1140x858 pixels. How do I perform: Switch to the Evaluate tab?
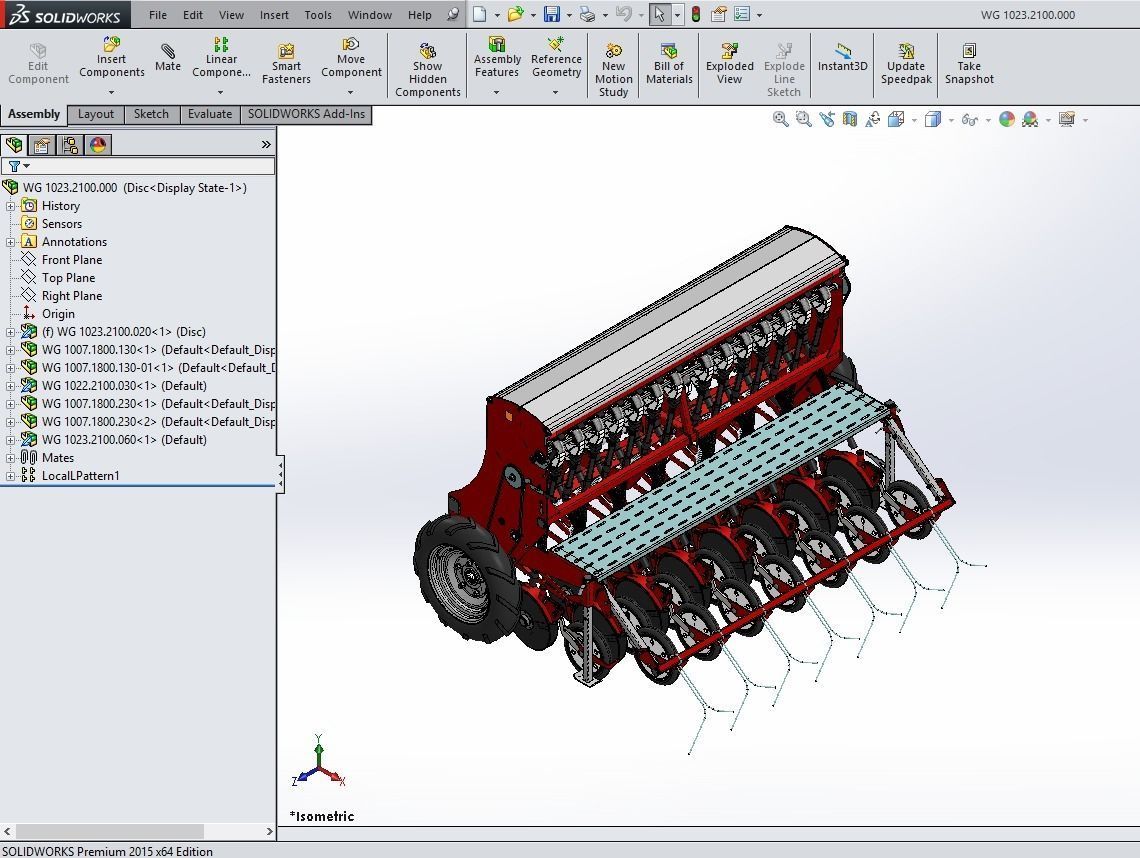tap(209, 114)
